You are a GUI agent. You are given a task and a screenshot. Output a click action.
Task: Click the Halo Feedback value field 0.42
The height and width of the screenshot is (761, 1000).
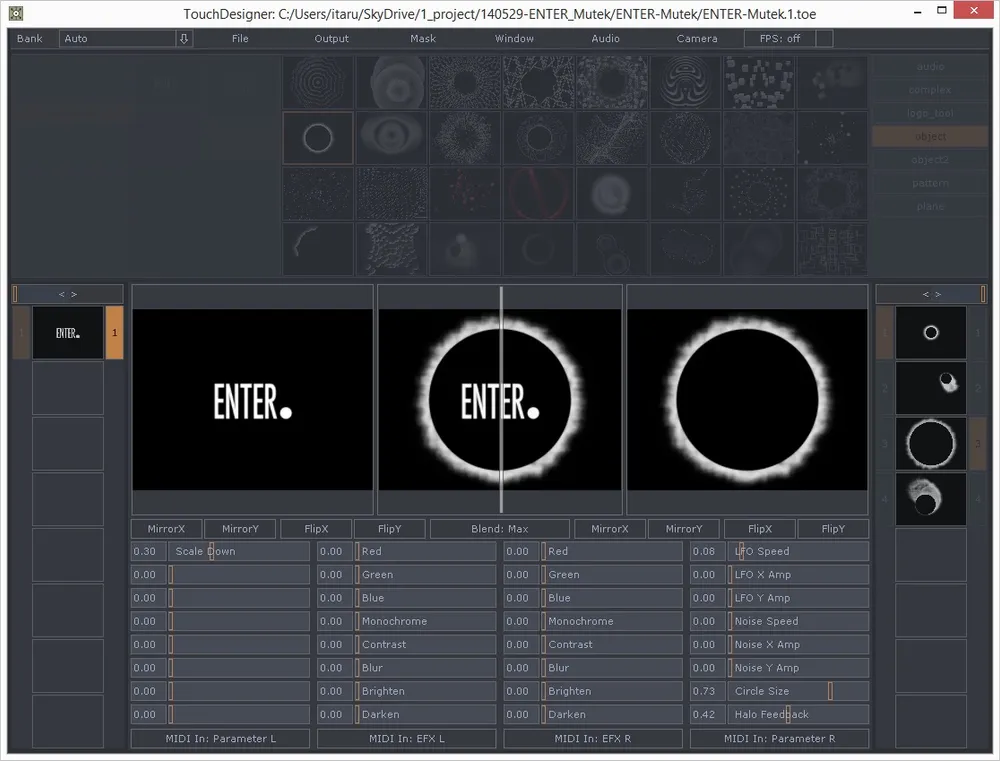pos(707,714)
